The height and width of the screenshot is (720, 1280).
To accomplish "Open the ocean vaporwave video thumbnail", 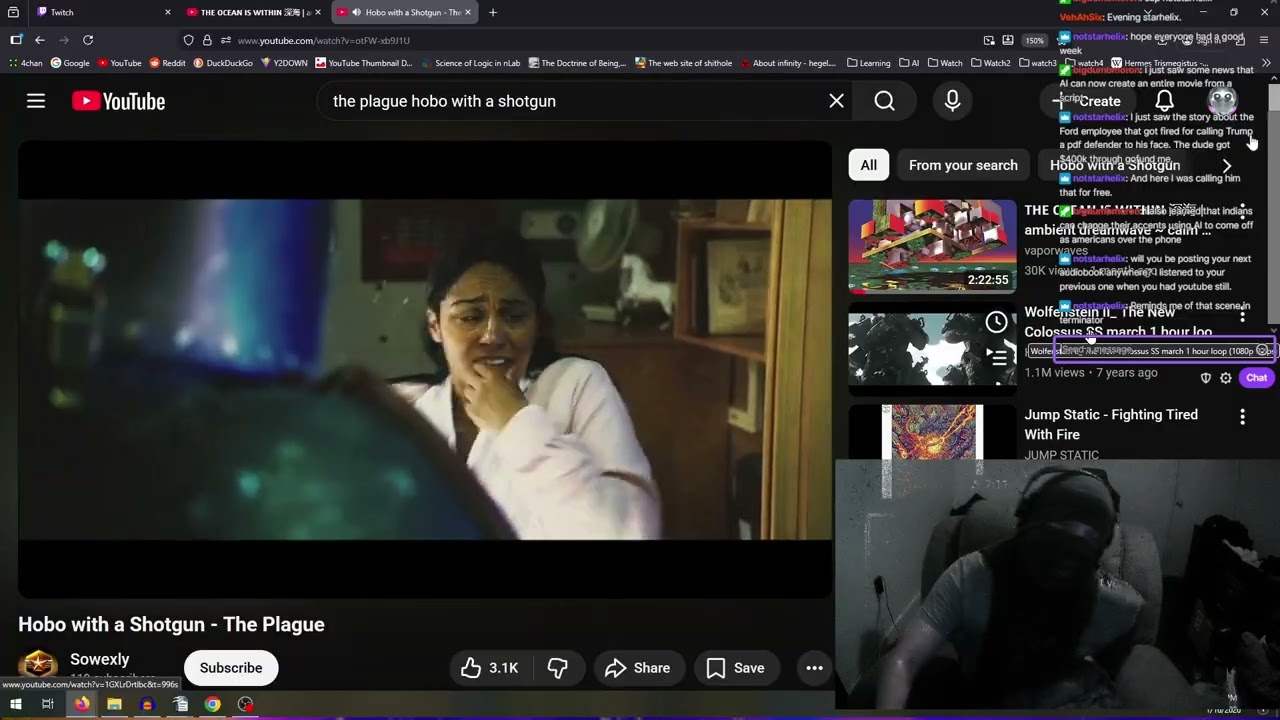I will coord(932,246).
